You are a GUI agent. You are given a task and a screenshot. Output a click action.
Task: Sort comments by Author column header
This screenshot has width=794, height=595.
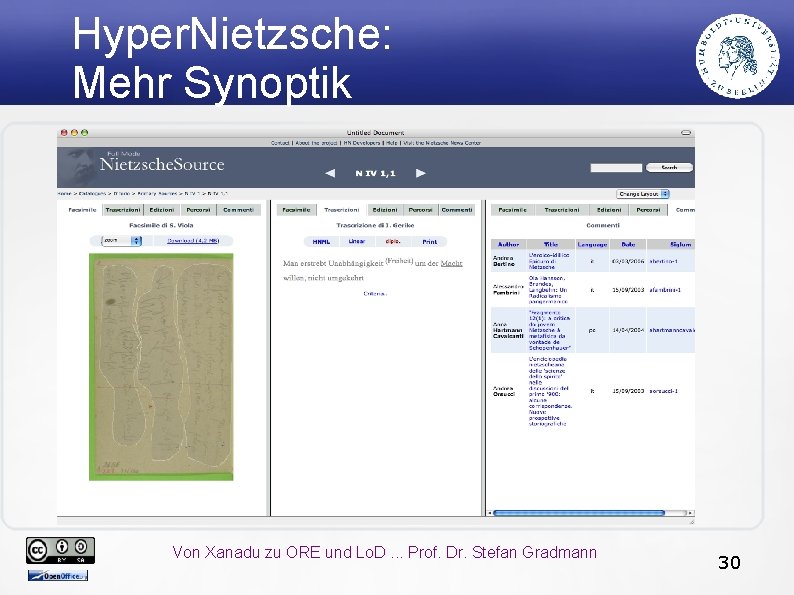coord(508,245)
